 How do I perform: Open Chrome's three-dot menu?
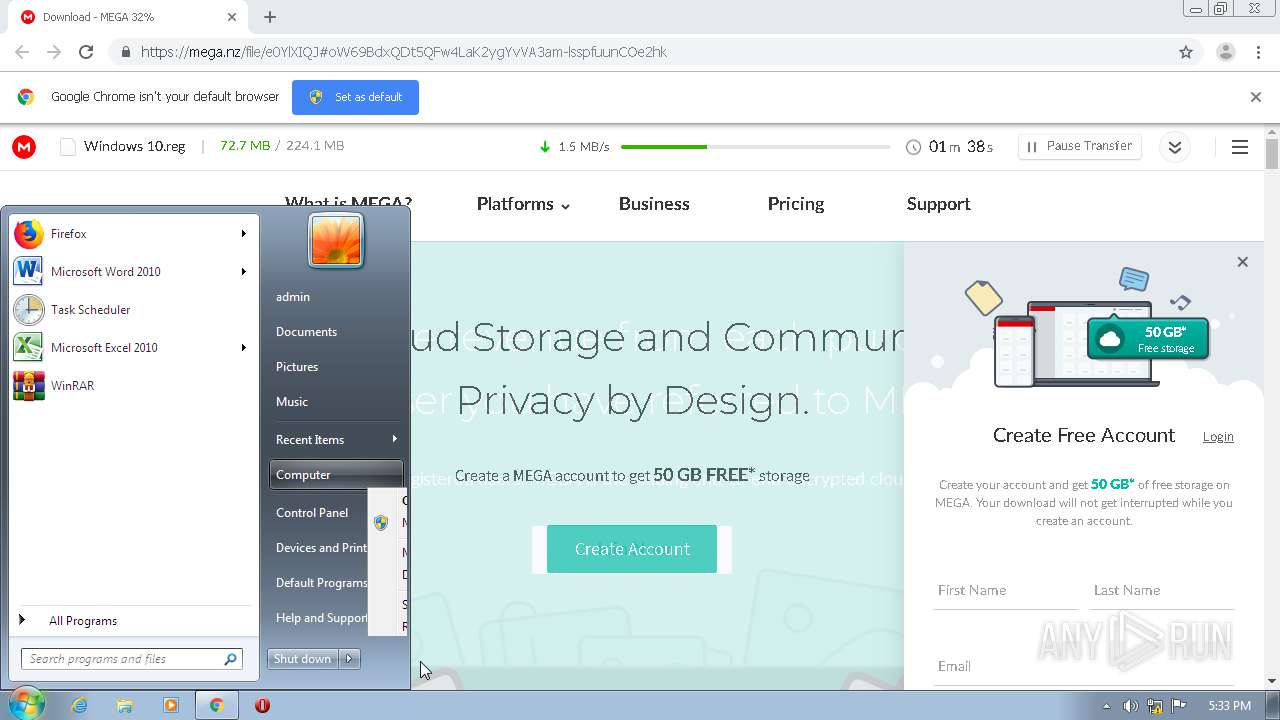[x=1259, y=52]
